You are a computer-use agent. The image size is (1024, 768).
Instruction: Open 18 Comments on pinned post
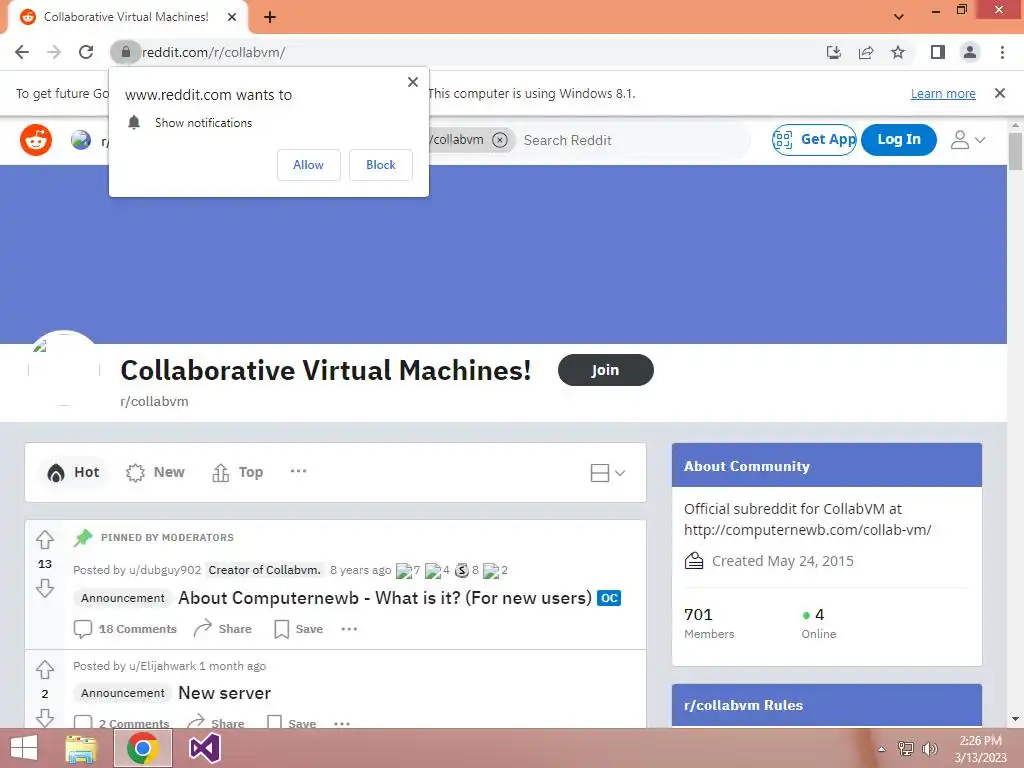pos(125,629)
